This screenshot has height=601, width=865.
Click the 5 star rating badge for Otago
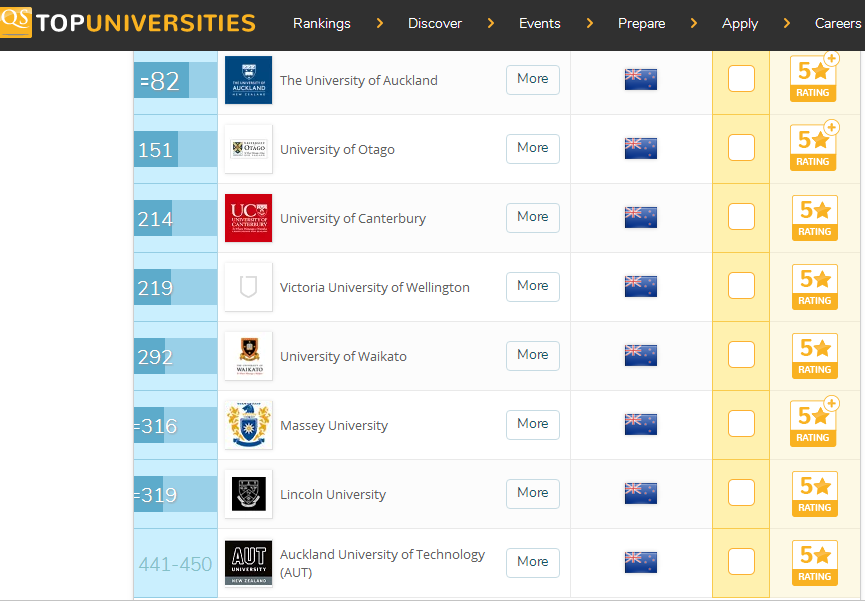pyautogui.click(x=813, y=148)
